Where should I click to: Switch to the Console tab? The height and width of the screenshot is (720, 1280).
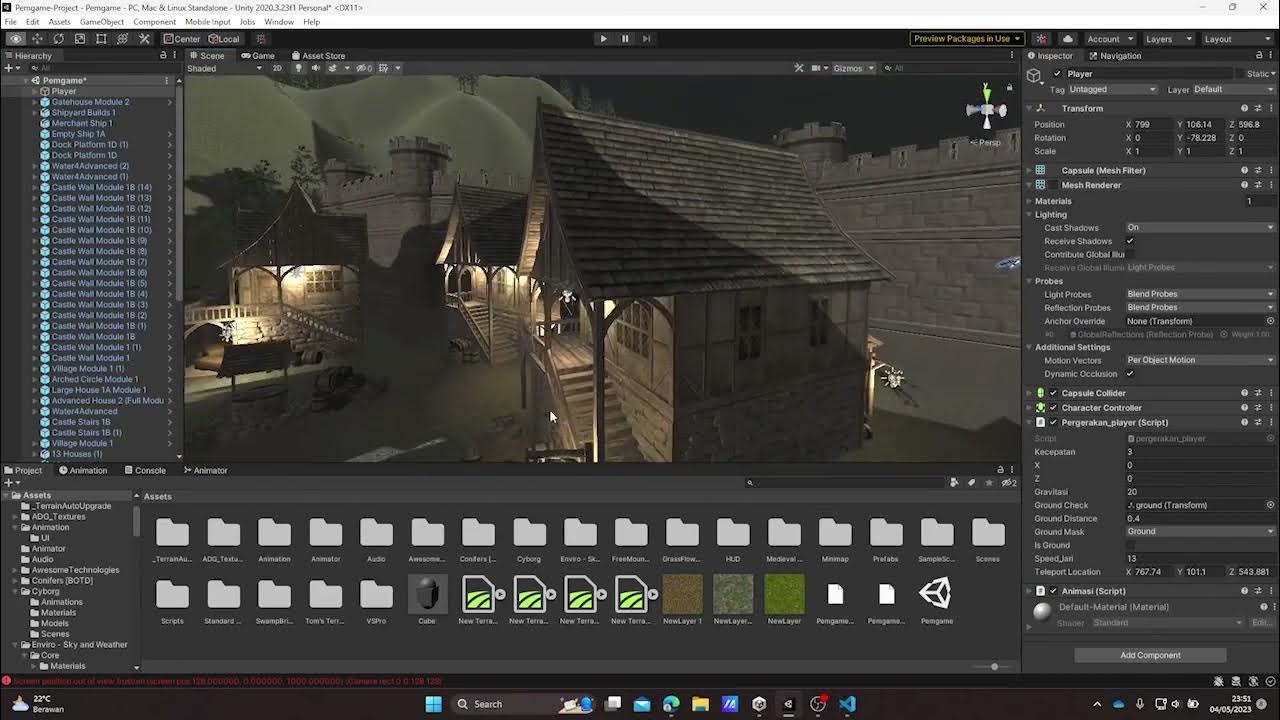[145, 470]
